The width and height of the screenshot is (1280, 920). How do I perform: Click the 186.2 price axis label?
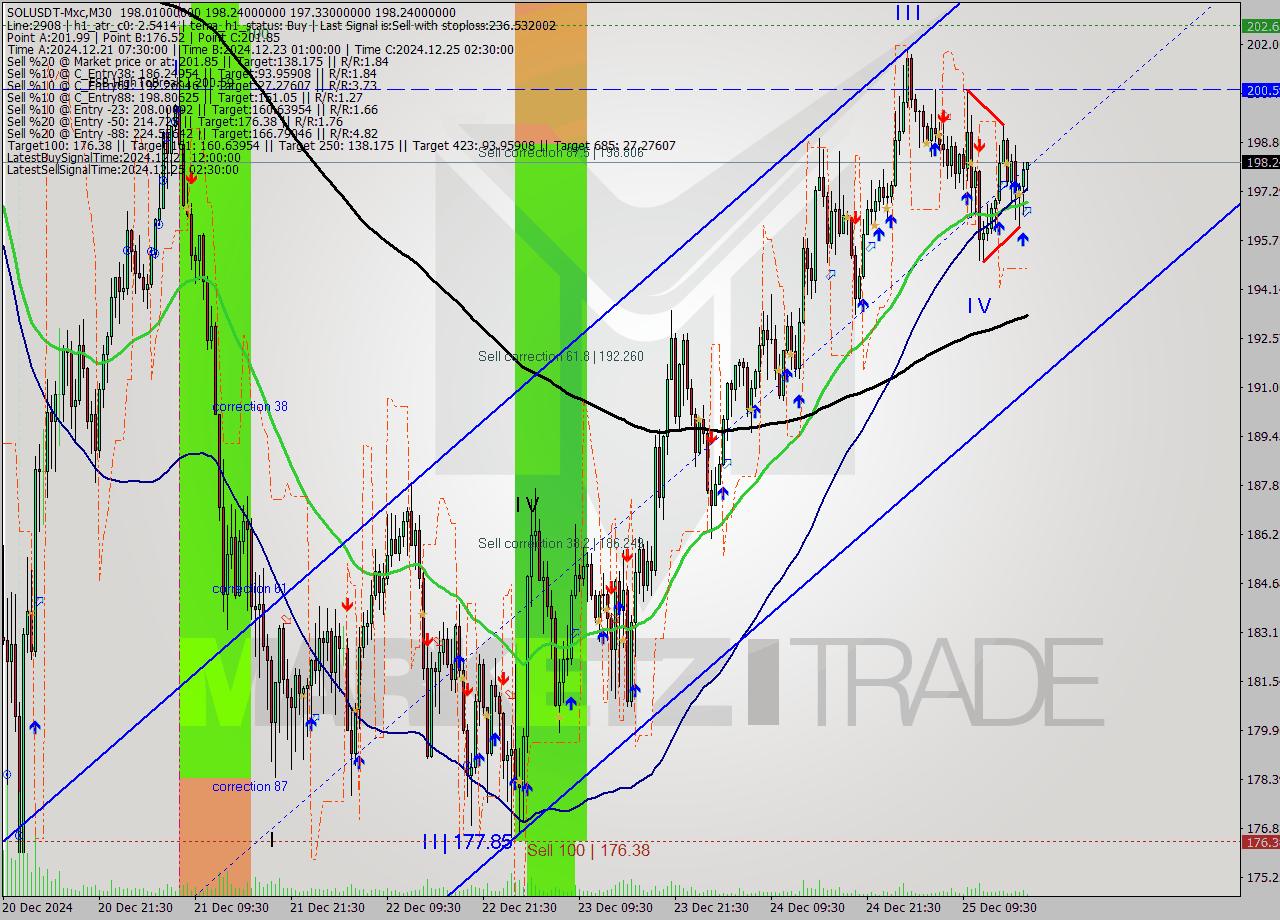click(1261, 534)
